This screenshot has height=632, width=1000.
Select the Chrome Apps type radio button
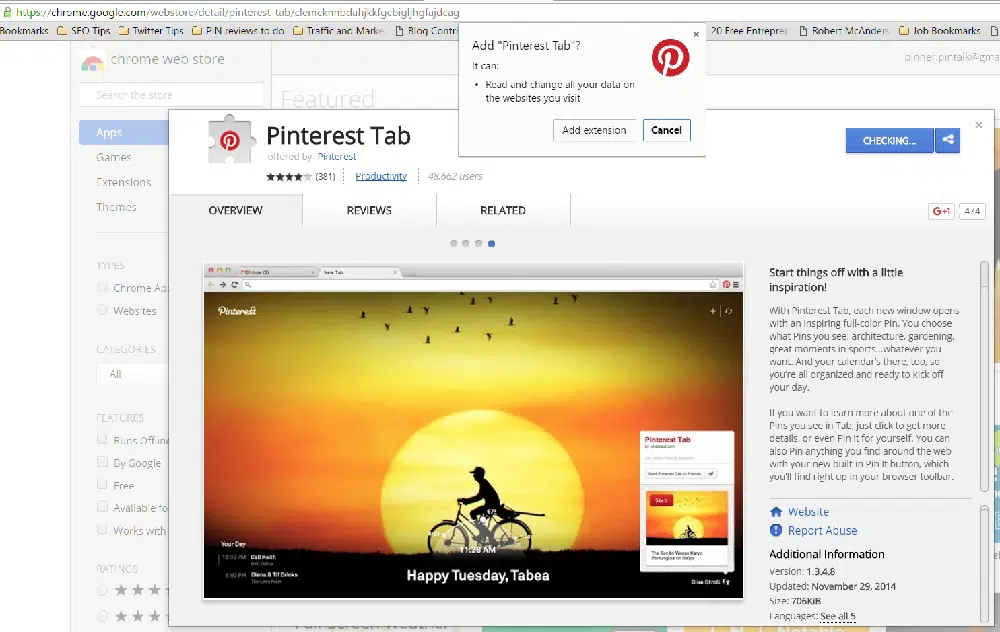pyautogui.click(x=102, y=288)
